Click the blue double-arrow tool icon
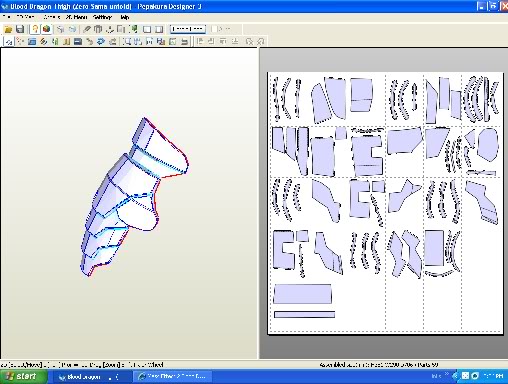The image size is (508, 384). pos(101,42)
